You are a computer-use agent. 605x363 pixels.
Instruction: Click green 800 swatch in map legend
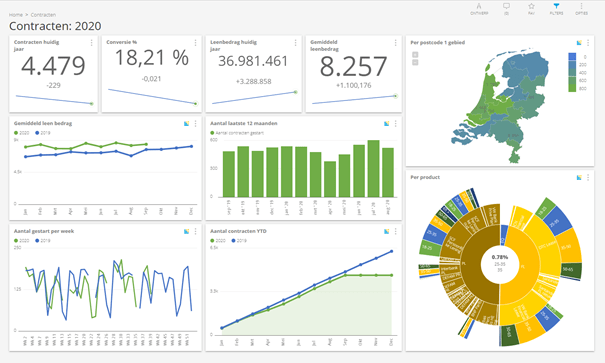[x=572, y=88]
